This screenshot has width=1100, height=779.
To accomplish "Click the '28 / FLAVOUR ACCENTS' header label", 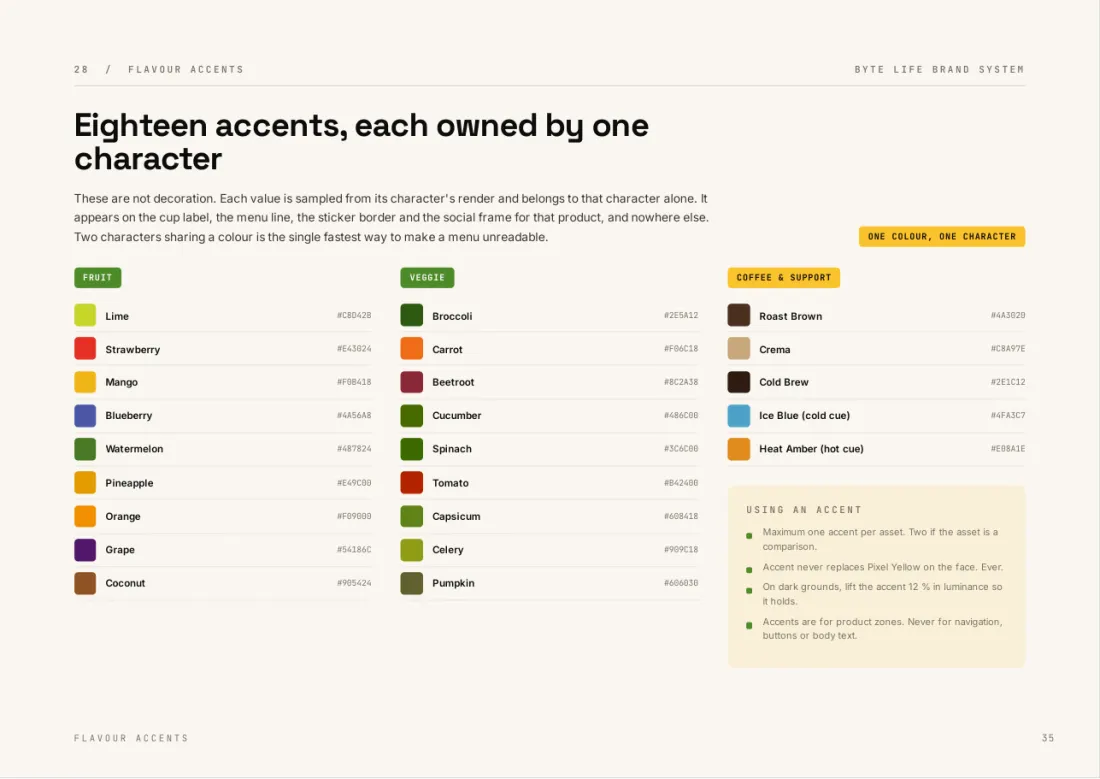I will 159,69.
